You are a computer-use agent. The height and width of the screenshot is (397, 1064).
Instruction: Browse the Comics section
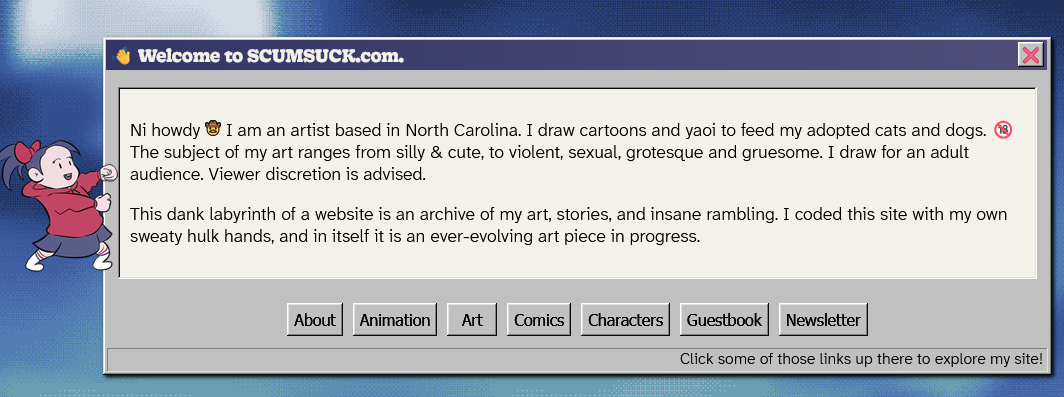point(539,320)
